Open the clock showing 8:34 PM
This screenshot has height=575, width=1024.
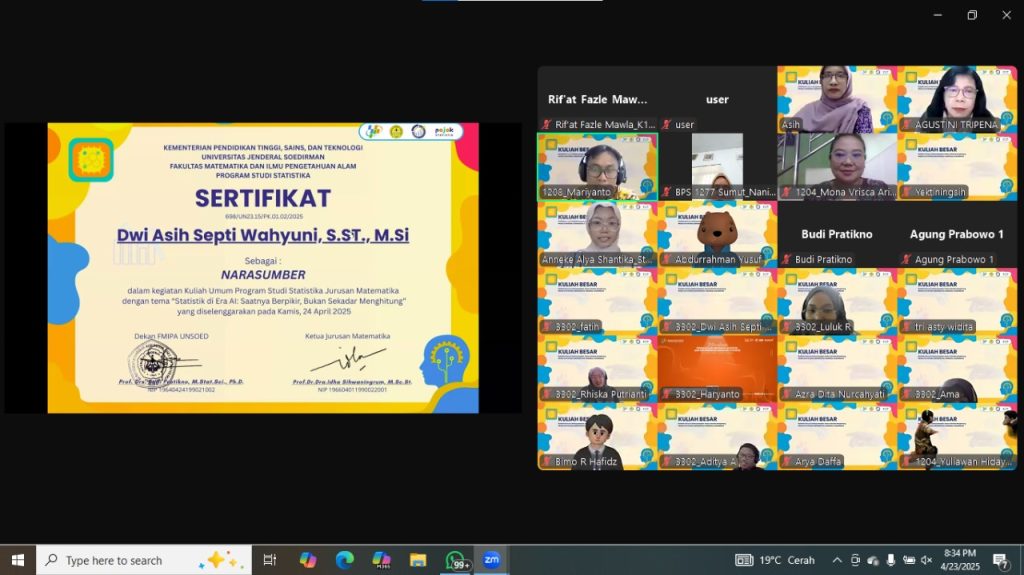click(x=961, y=560)
